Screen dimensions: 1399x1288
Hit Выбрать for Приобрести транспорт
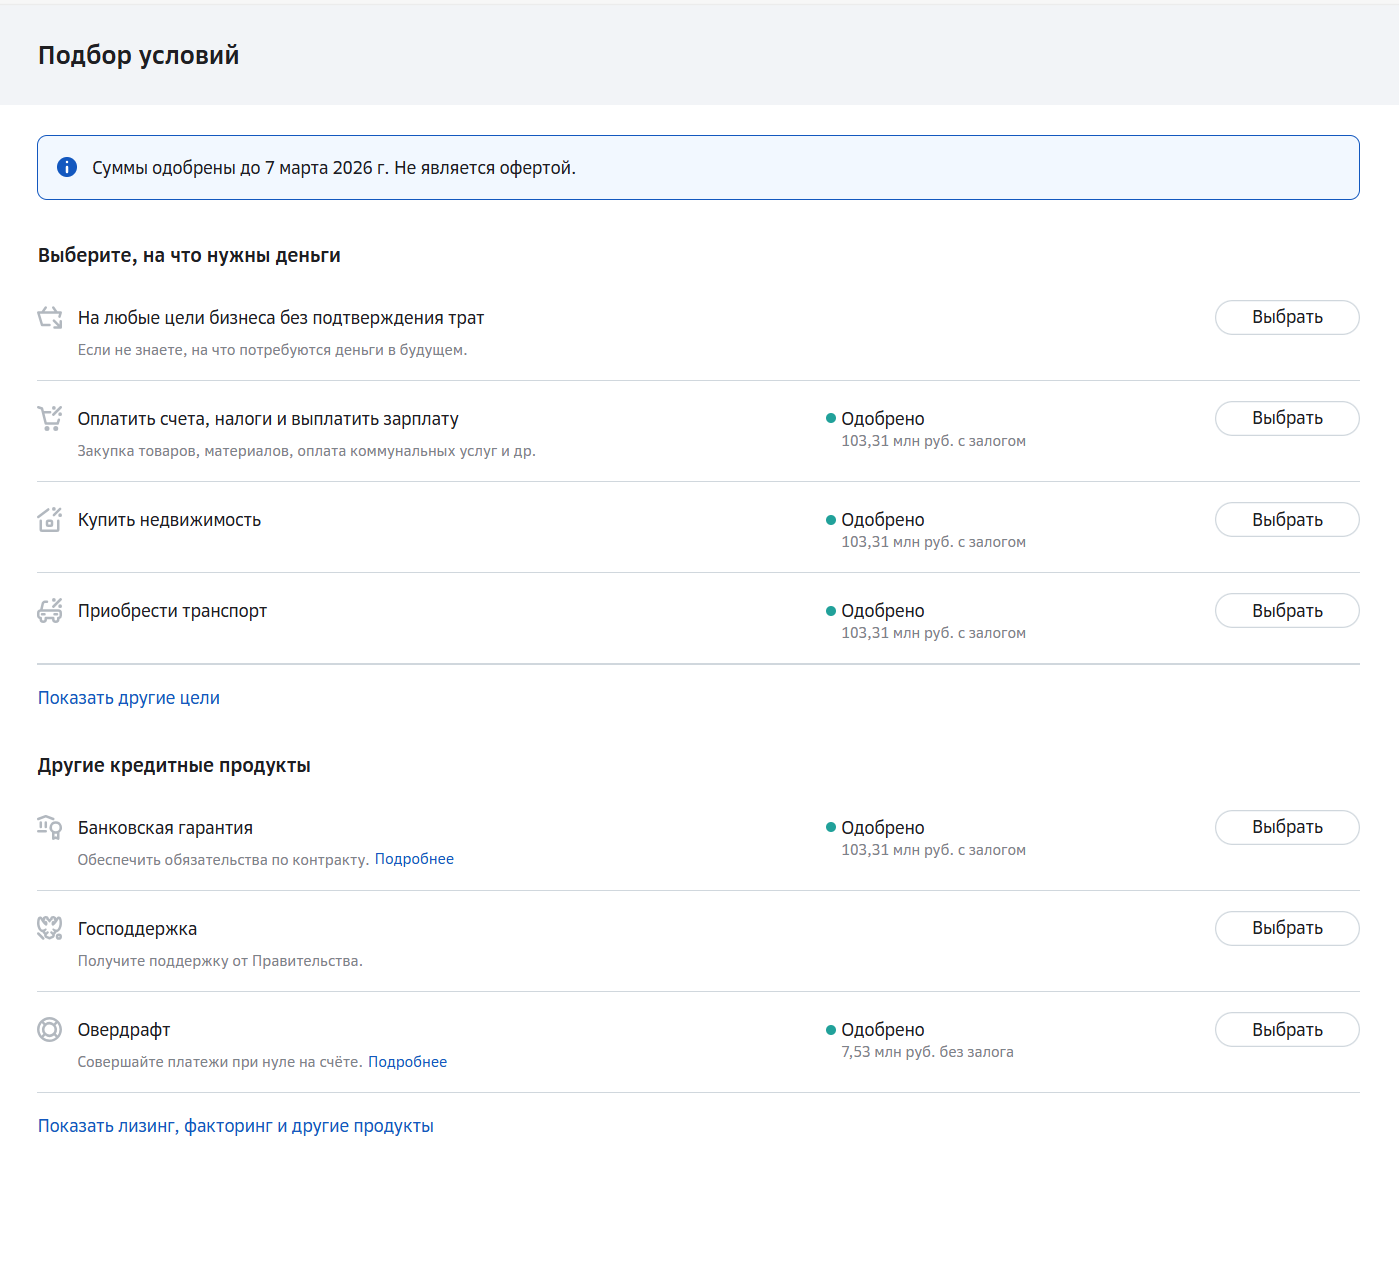pos(1286,610)
